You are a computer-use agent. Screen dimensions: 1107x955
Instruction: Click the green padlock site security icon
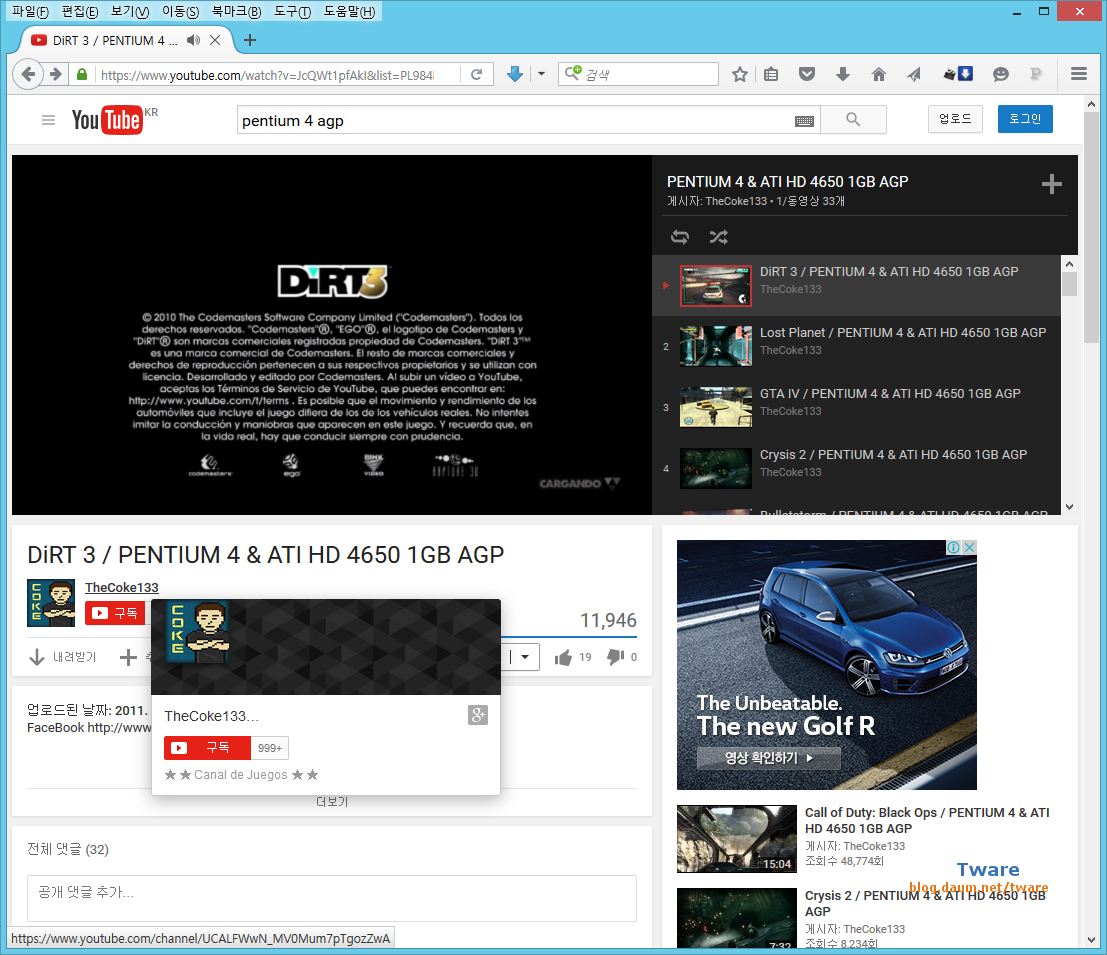click(82, 74)
